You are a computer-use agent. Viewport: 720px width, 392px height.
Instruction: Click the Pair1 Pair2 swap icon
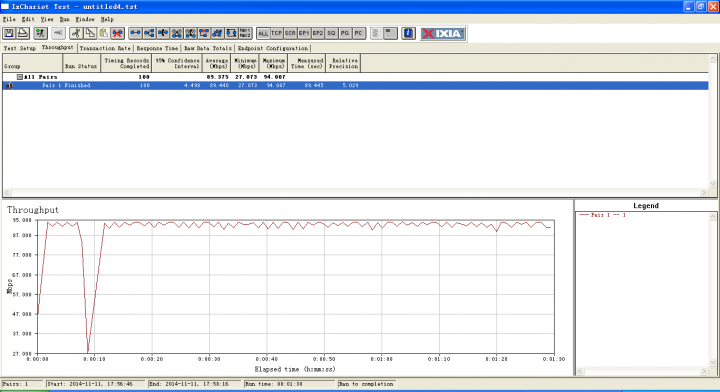point(245,33)
